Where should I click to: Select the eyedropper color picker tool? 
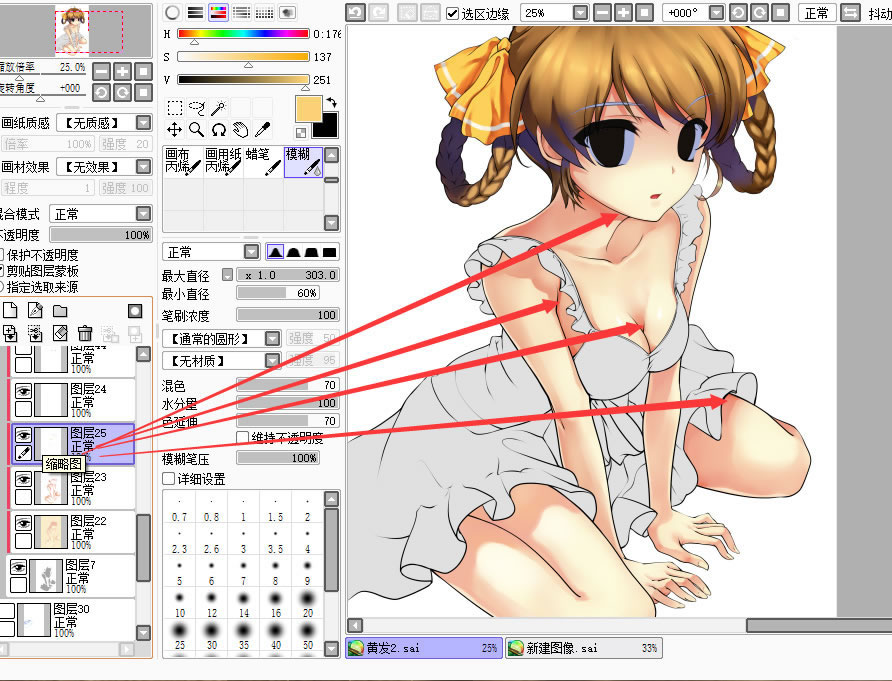(x=262, y=130)
